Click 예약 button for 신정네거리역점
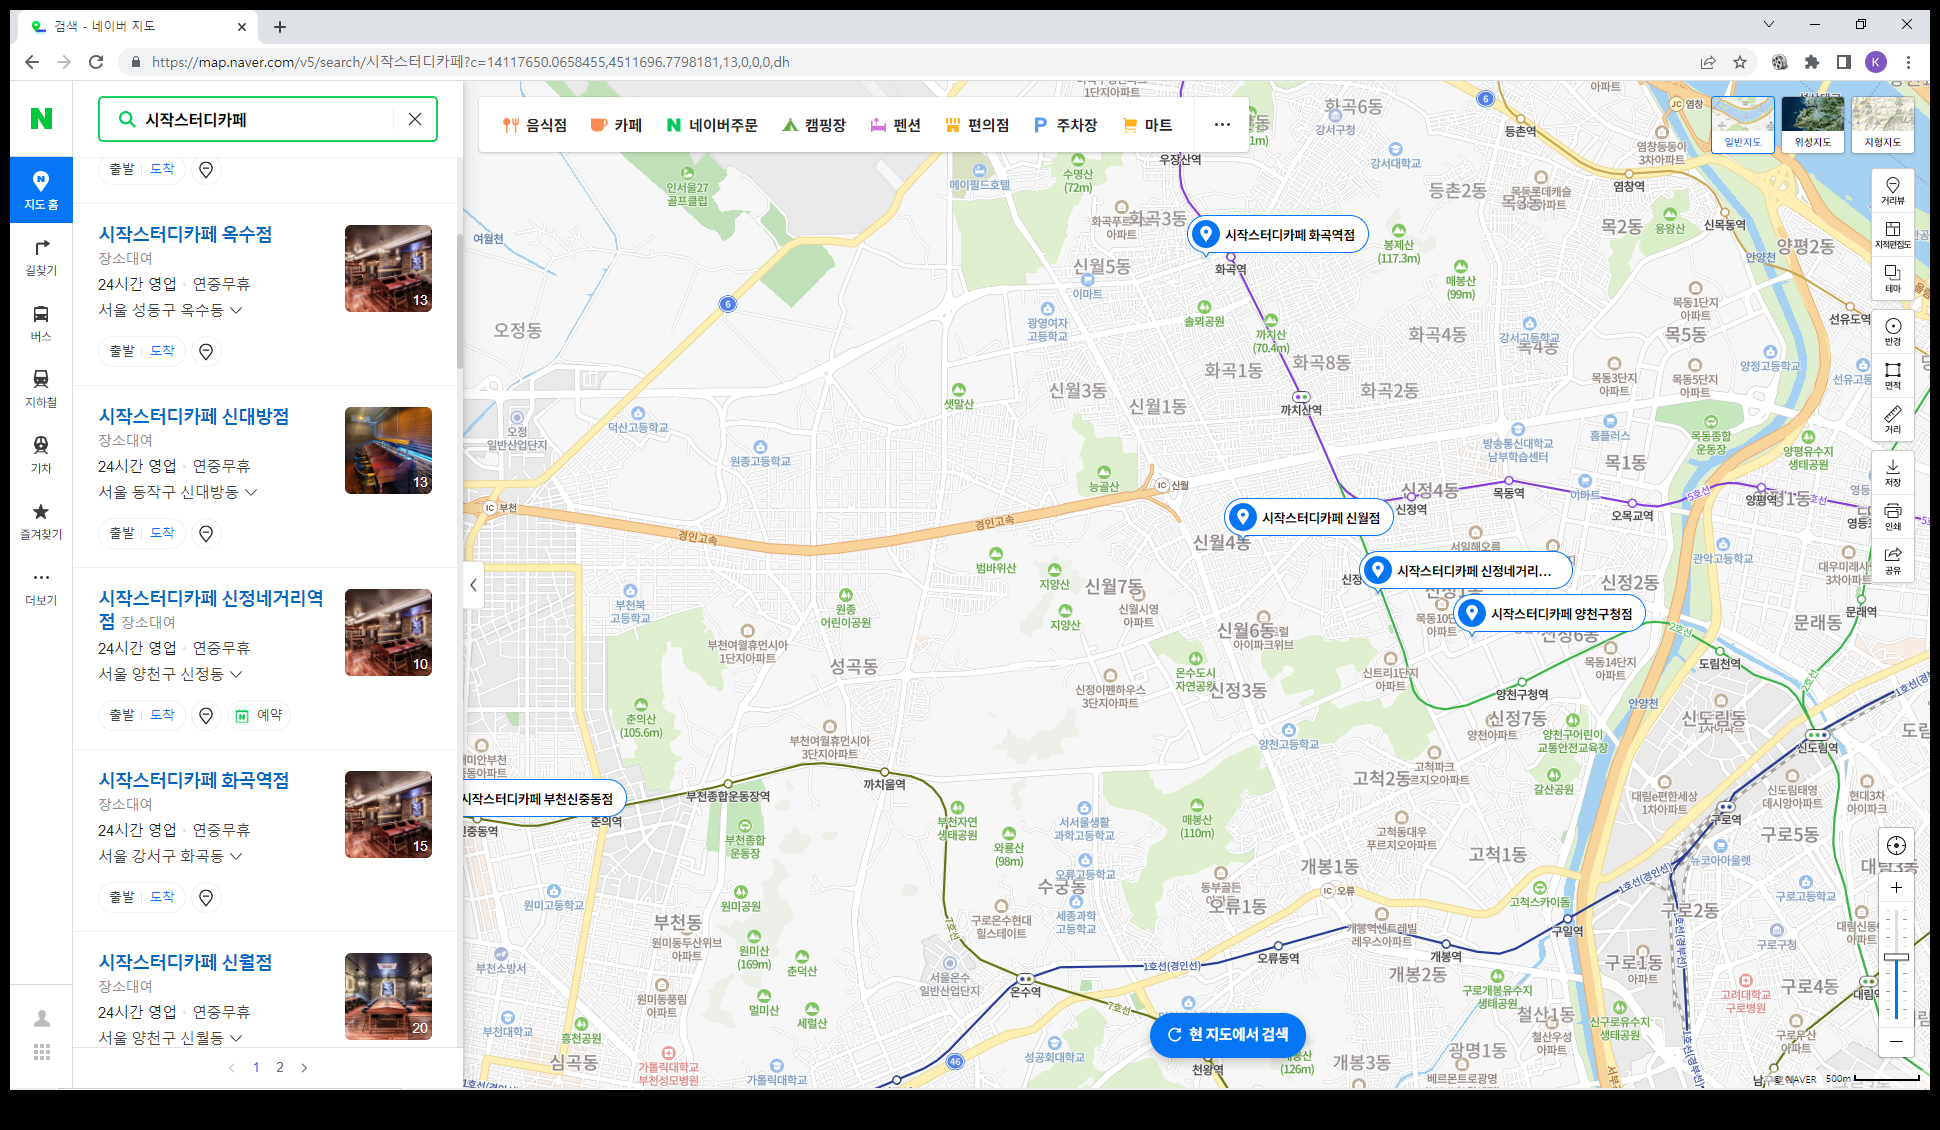 pos(259,715)
